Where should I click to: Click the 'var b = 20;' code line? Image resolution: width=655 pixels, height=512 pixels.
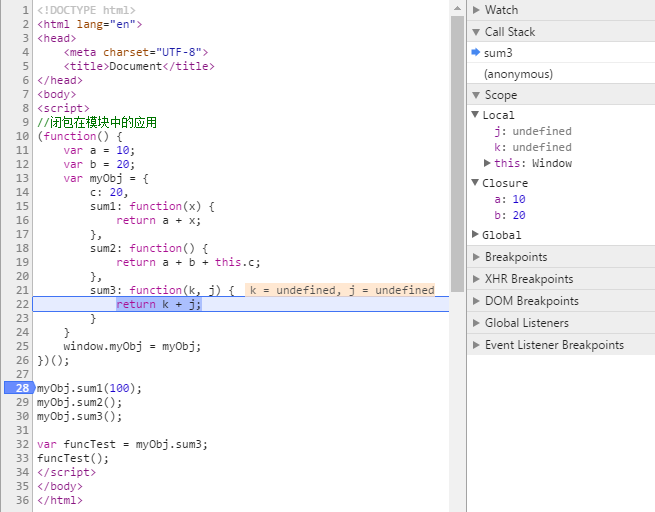tap(99, 164)
